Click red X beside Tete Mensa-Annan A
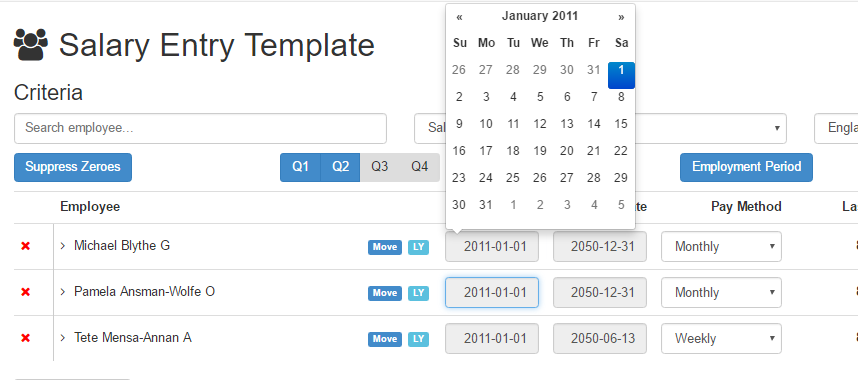Image resolution: width=858 pixels, height=380 pixels. pyautogui.click(x=25, y=338)
